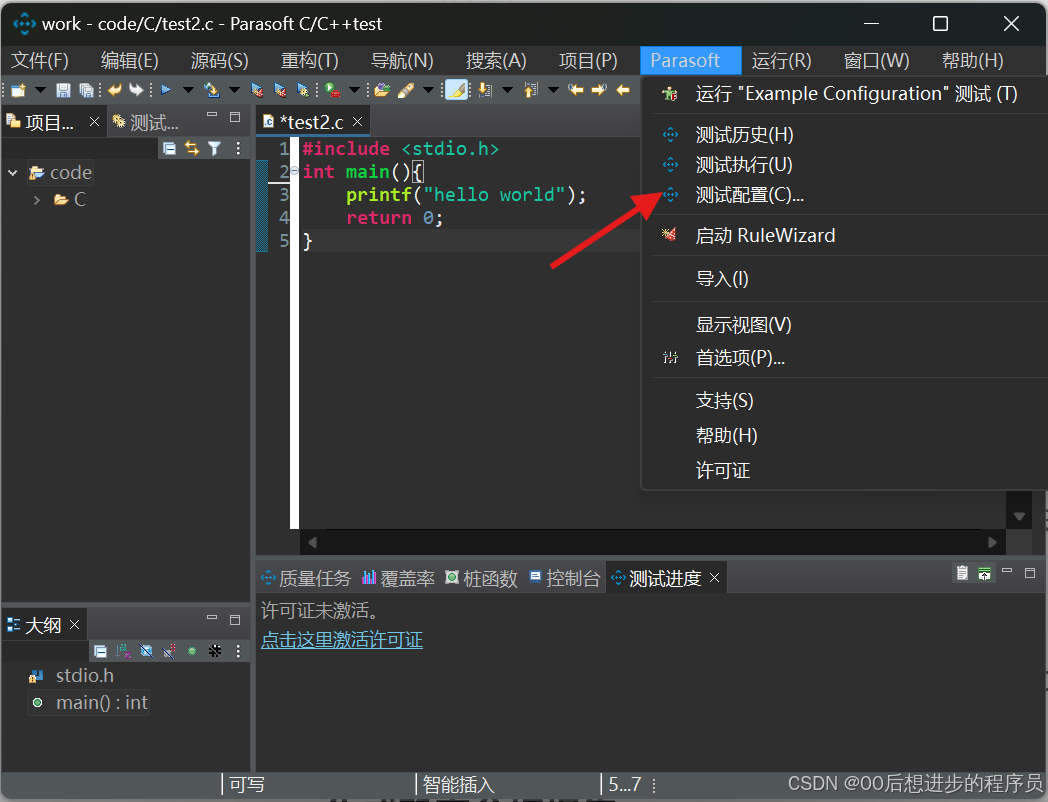Toggle Mark Occurrences highlighter button
The width and height of the screenshot is (1048, 802).
456,90
